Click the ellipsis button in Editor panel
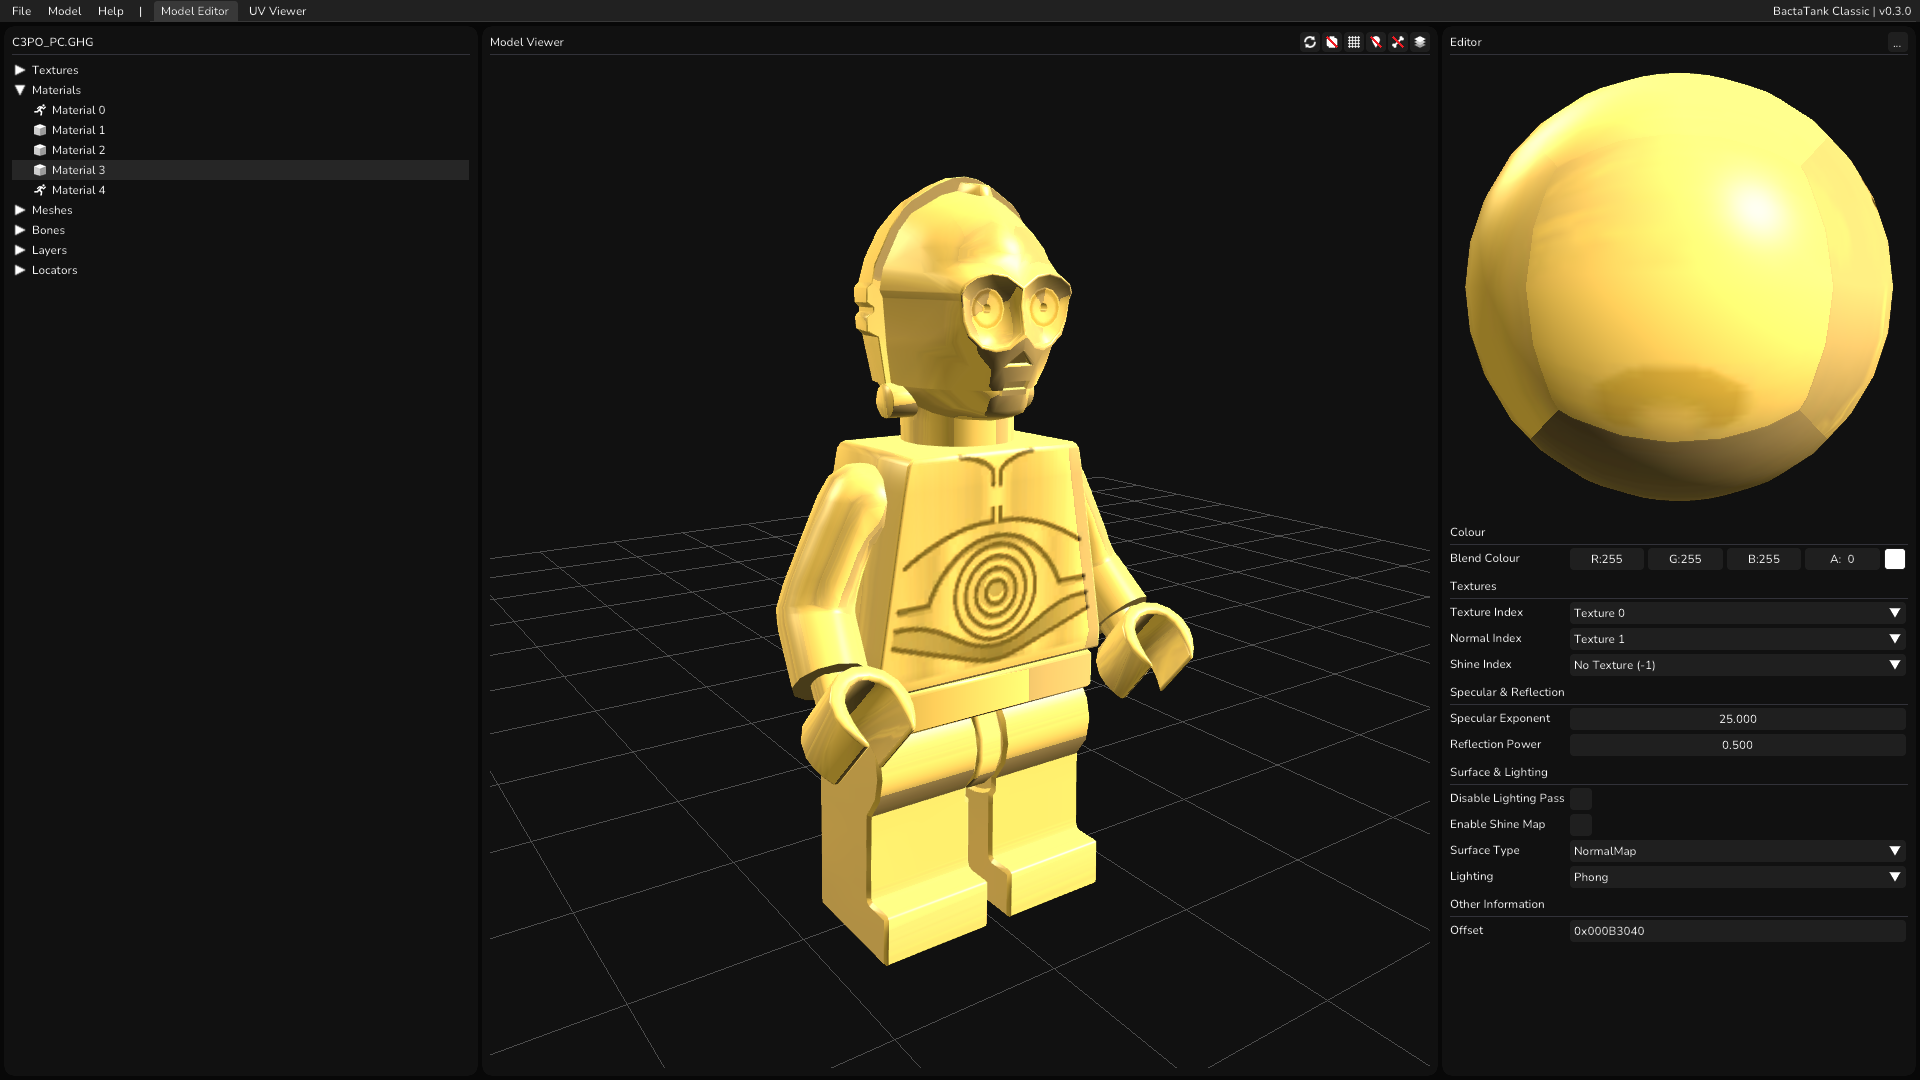The image size is (1920, 1080). (1897, 43)
